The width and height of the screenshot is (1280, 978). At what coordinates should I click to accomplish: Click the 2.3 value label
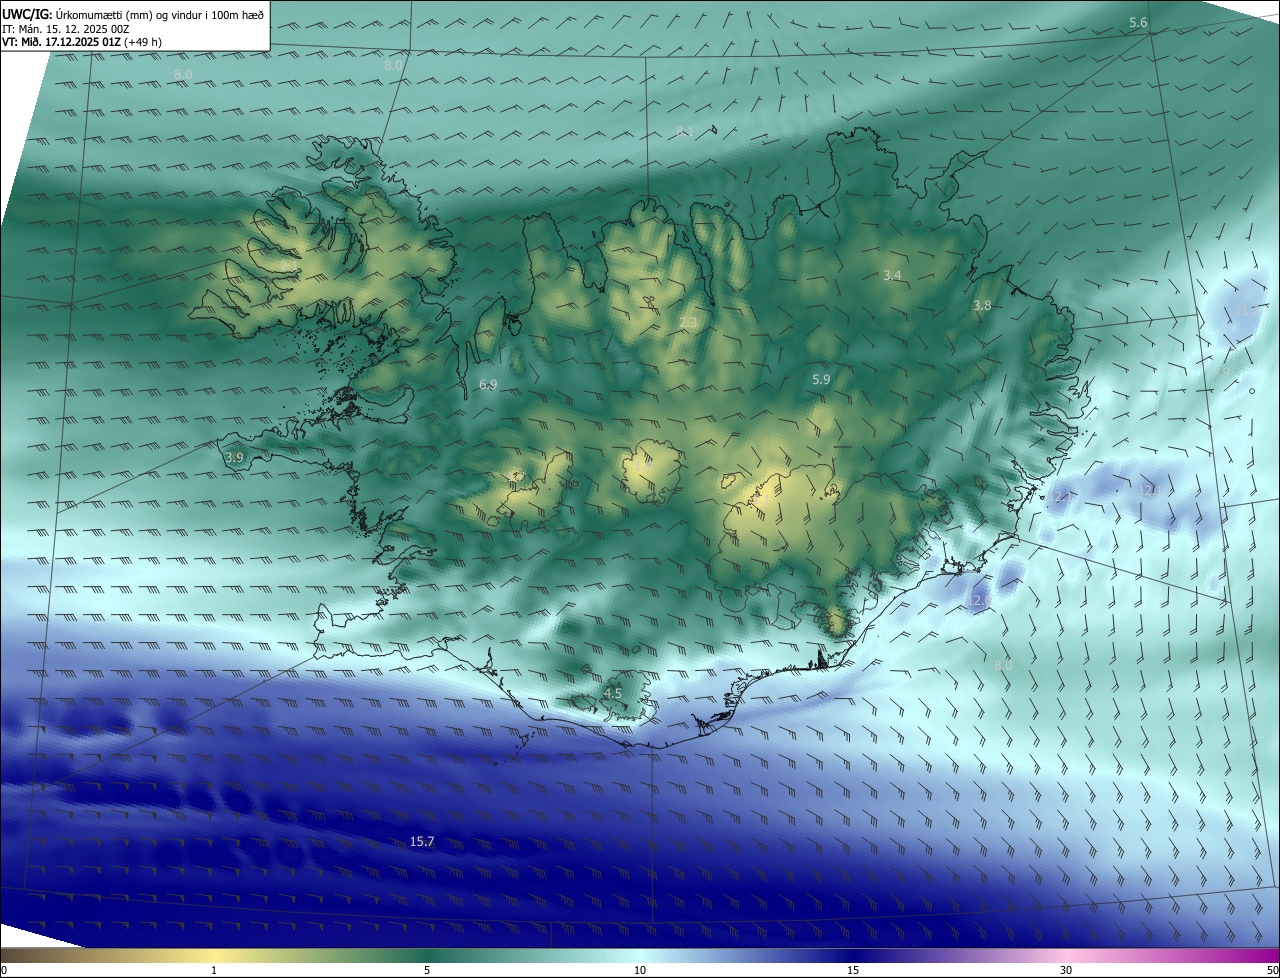(x=689, y=322)
